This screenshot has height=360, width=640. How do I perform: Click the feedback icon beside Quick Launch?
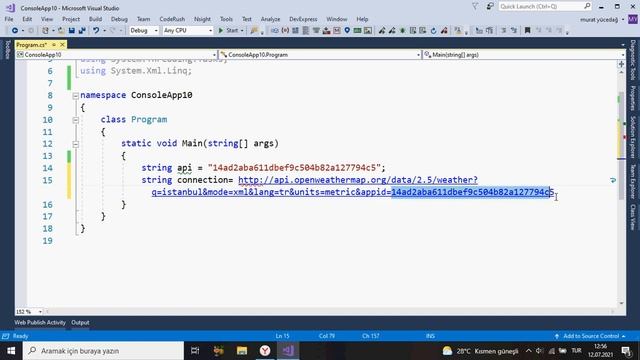[x=490, y=7]
